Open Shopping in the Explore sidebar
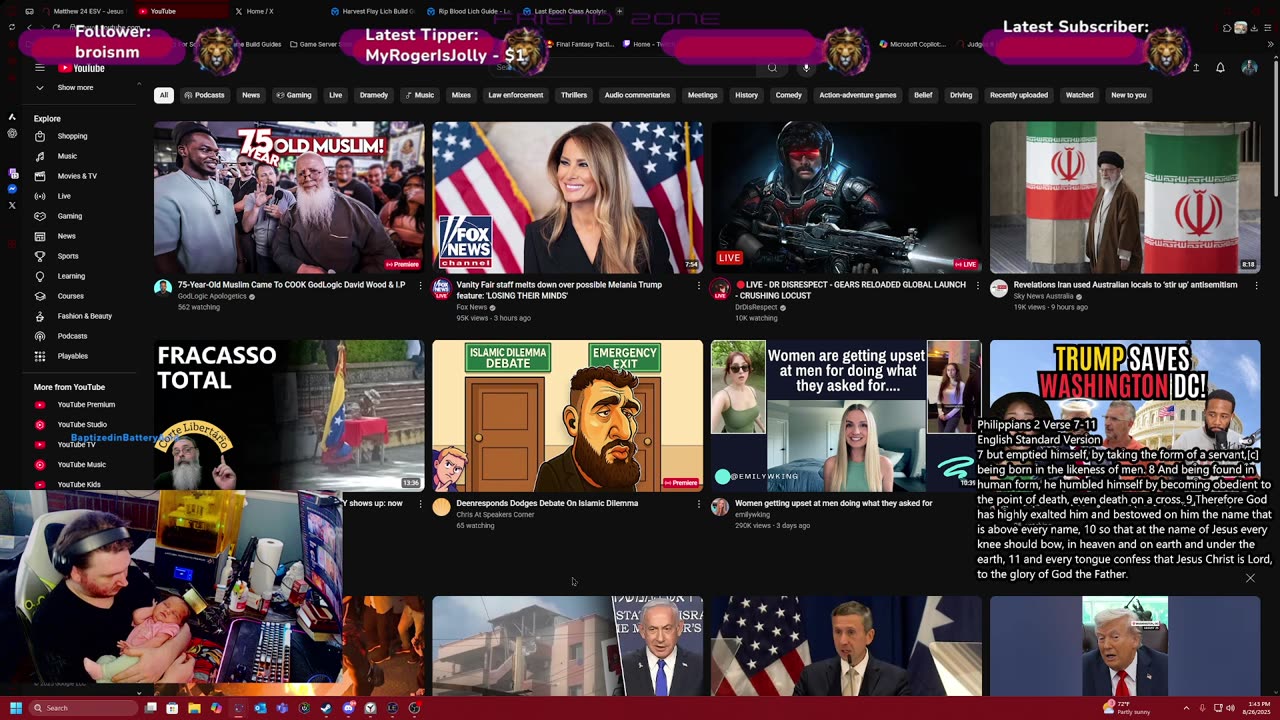Image resolution: width=1280 pixels, height=720 pixels. click(x=72, y=136)
